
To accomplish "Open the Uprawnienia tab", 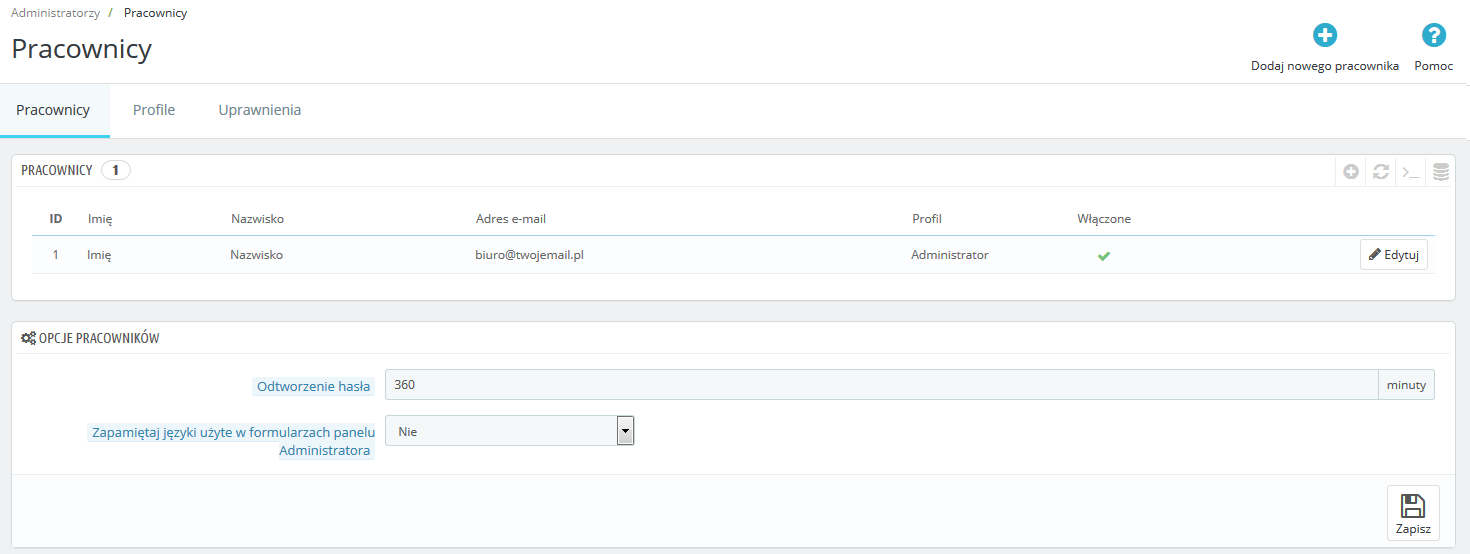I will [259, 110].
